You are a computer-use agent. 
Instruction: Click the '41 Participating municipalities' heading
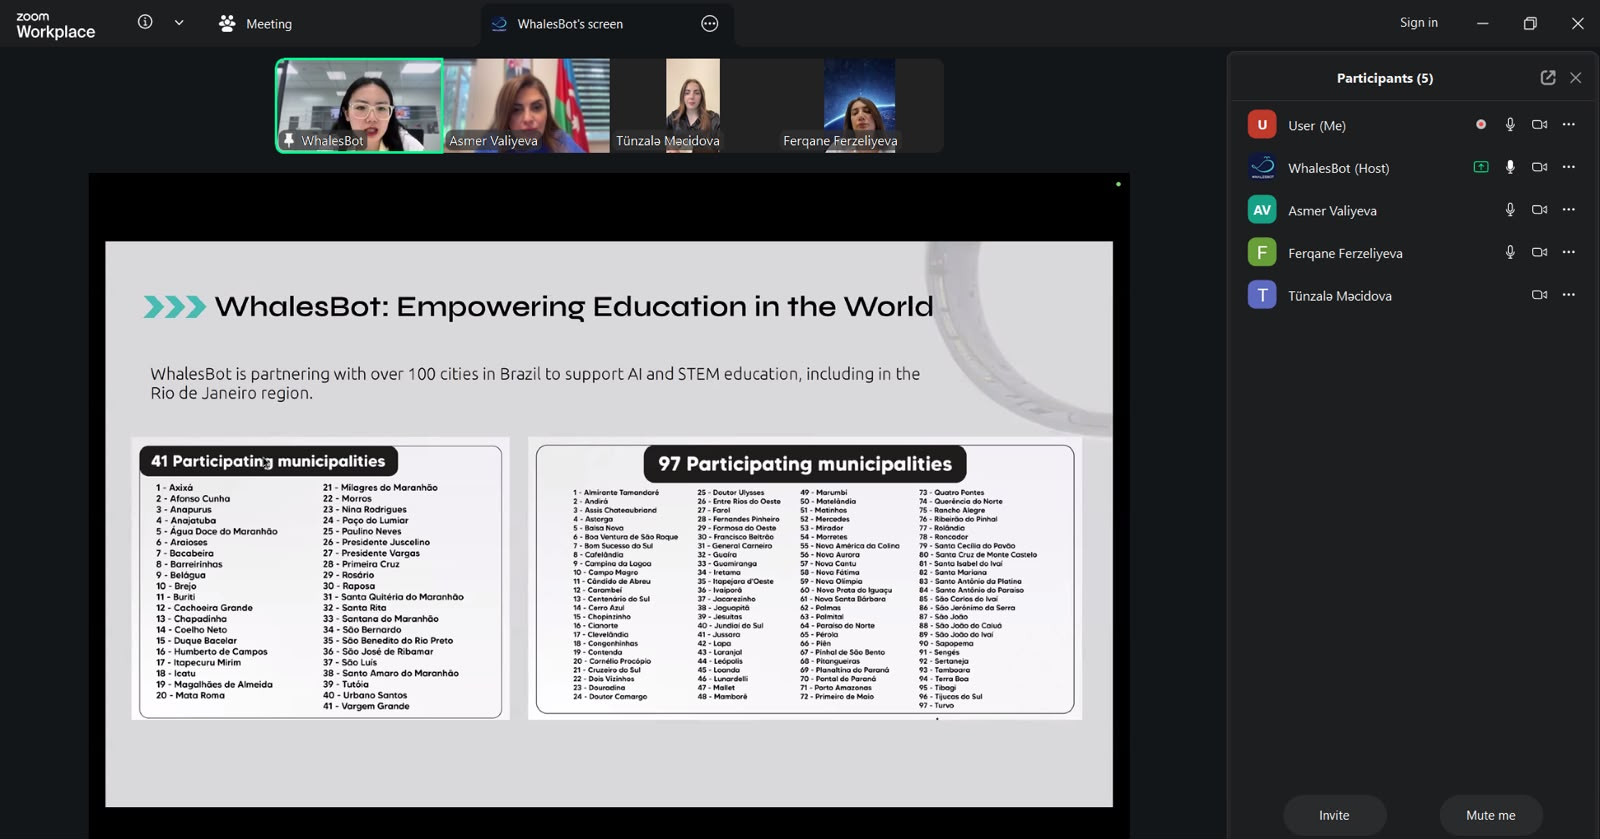pyautogui.click(x=268, y=461)
